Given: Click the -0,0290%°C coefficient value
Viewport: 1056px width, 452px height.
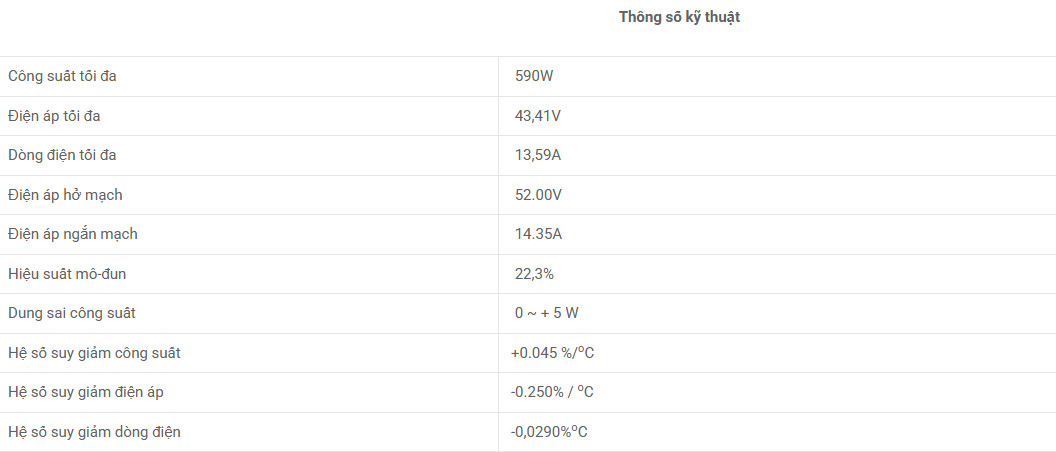Looking at the screenshot, I should (549, 432).
